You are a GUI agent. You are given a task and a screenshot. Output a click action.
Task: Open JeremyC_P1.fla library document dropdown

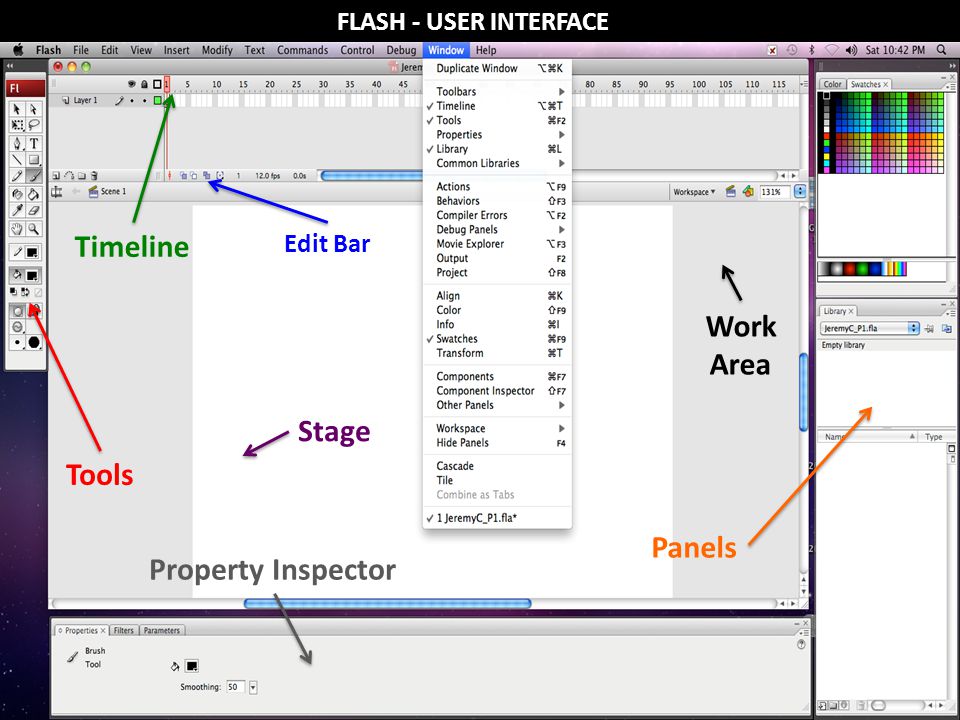click(869, 328)
